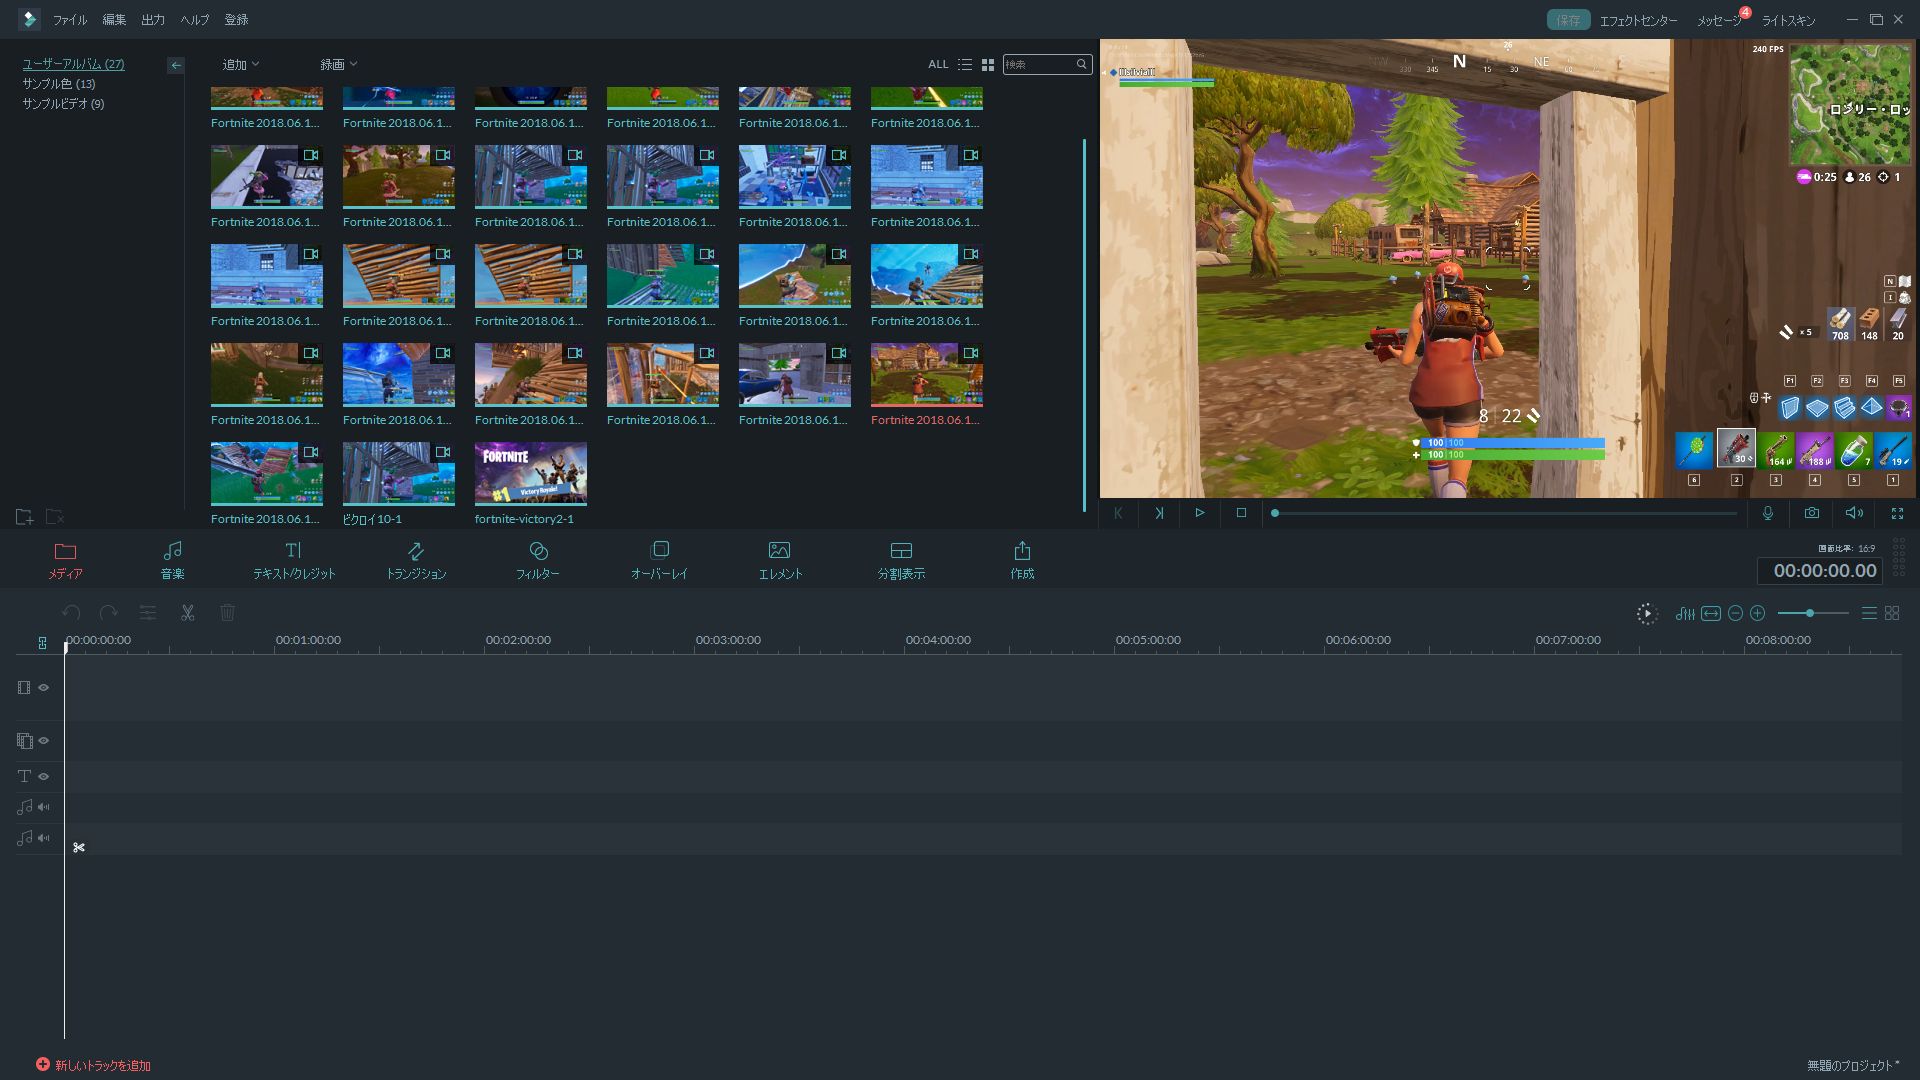Click the add new folder icon

click(24, 517)
